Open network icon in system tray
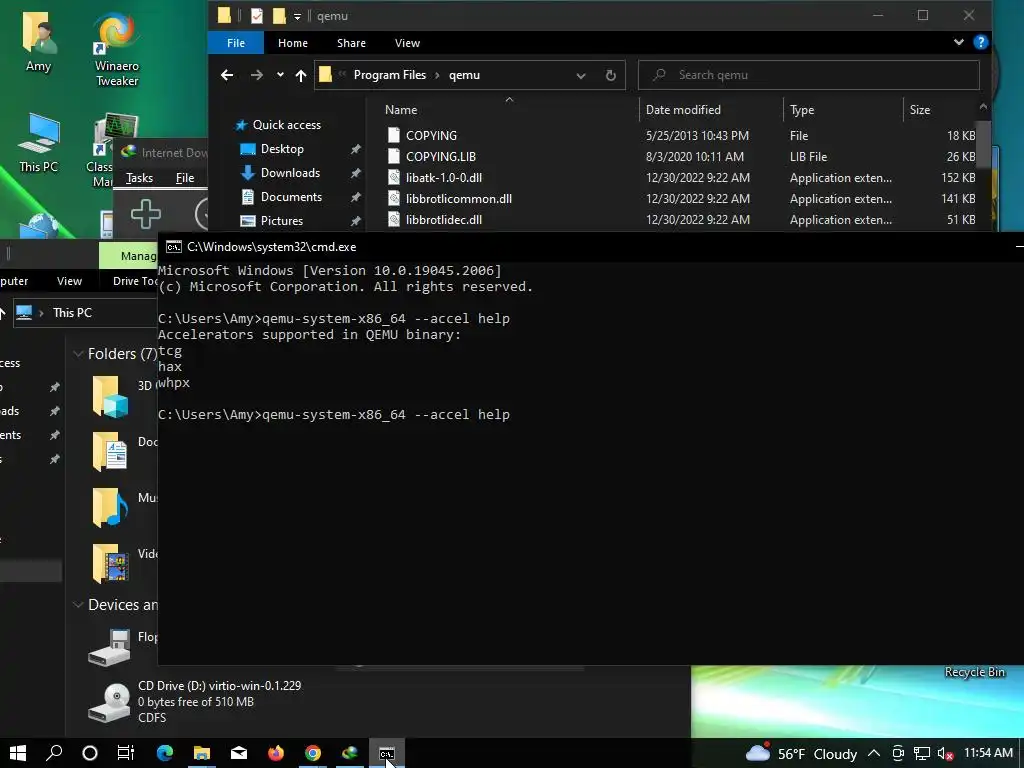Screen dimensions: 1024x768 click(x=921, y=754)
